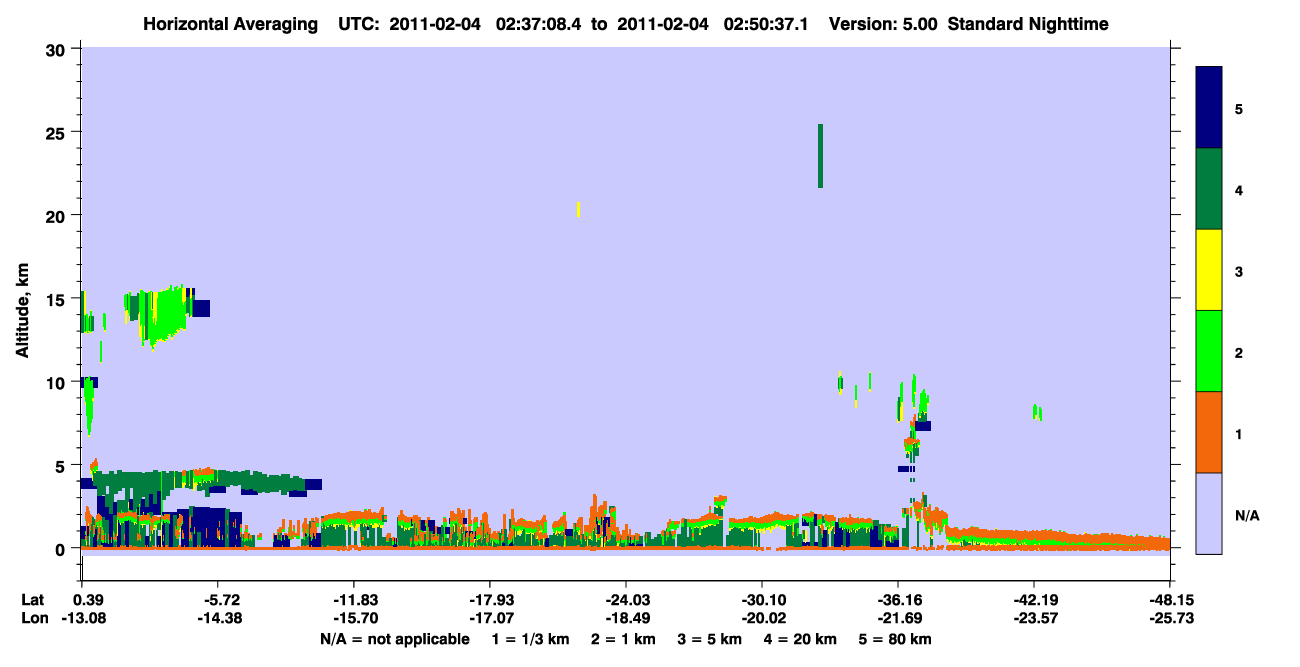
Task: Click the 'Version: 5.00' text in title
Action: click(x=883, y=23)
